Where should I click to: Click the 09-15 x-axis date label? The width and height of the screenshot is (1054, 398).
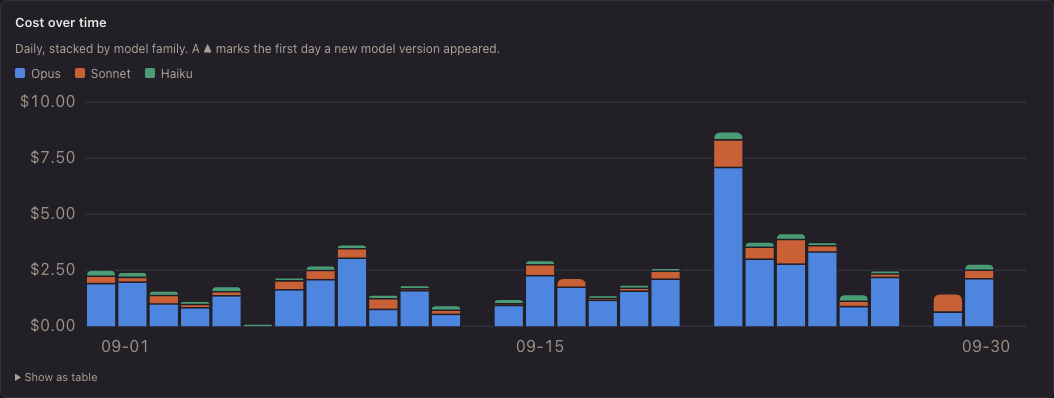[540, 347]
